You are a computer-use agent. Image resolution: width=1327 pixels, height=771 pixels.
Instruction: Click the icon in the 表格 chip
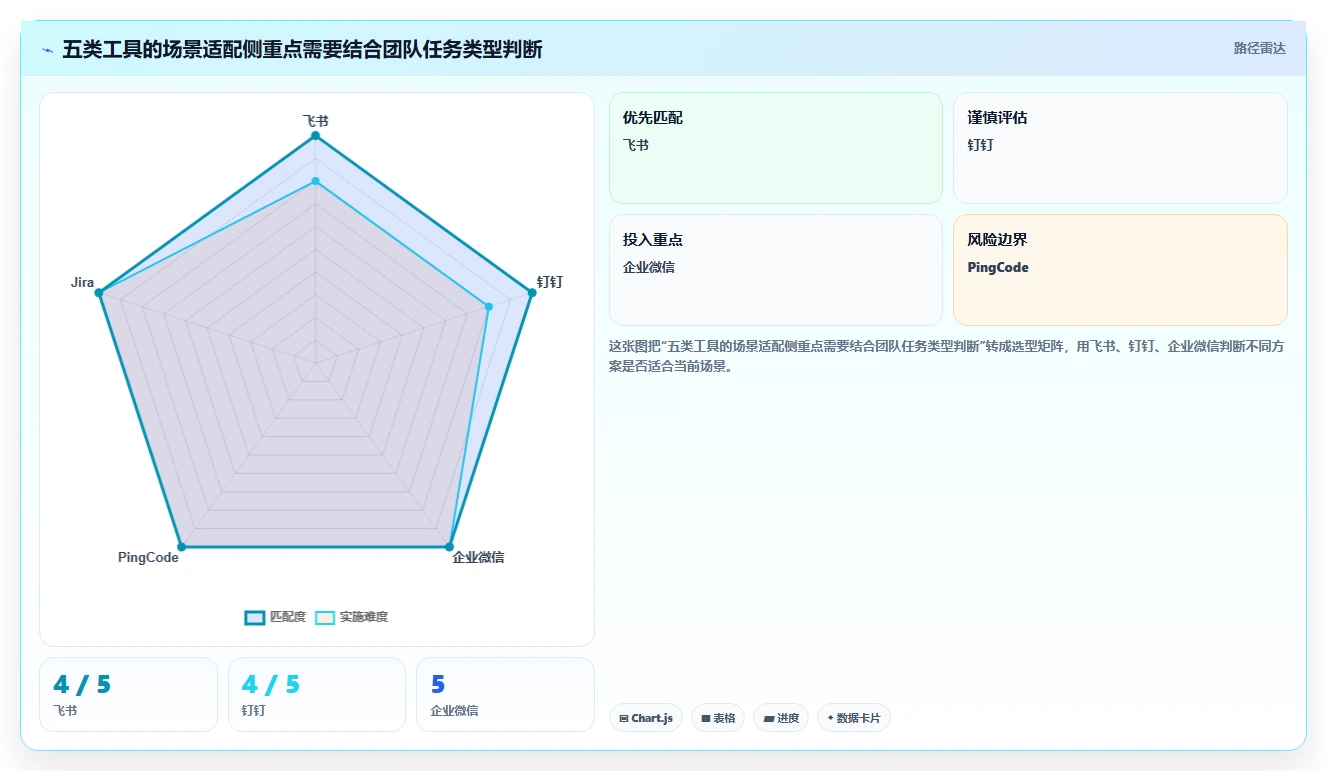pyautogui.click(x=705, y=718)
